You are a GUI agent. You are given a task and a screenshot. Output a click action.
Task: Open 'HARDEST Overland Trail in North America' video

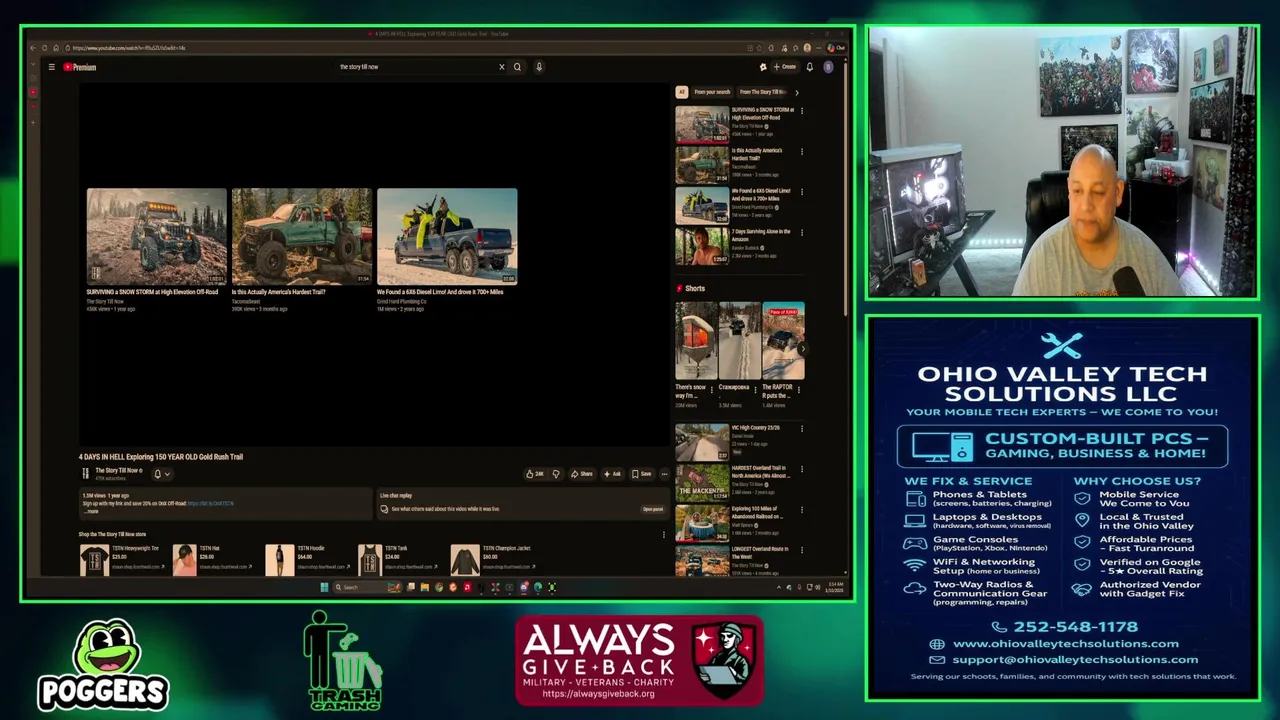[702, 482]
